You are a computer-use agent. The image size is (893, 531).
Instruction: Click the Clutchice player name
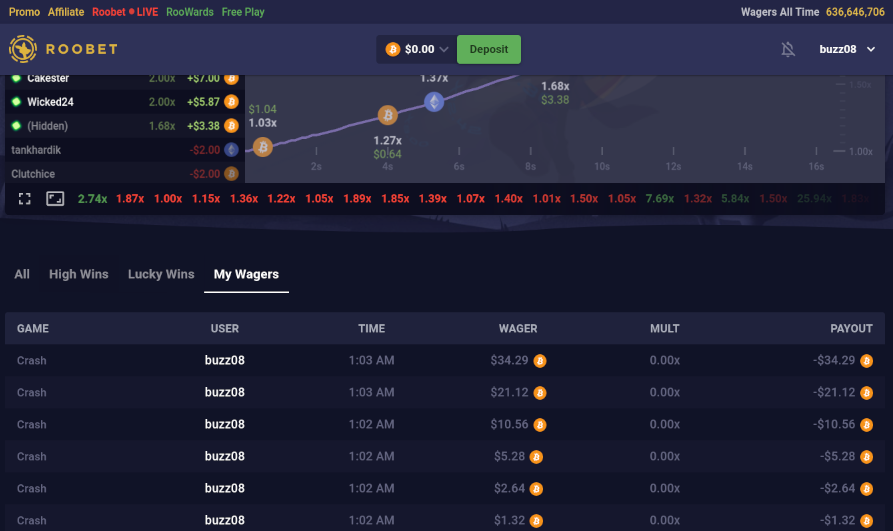coord(33,174)
